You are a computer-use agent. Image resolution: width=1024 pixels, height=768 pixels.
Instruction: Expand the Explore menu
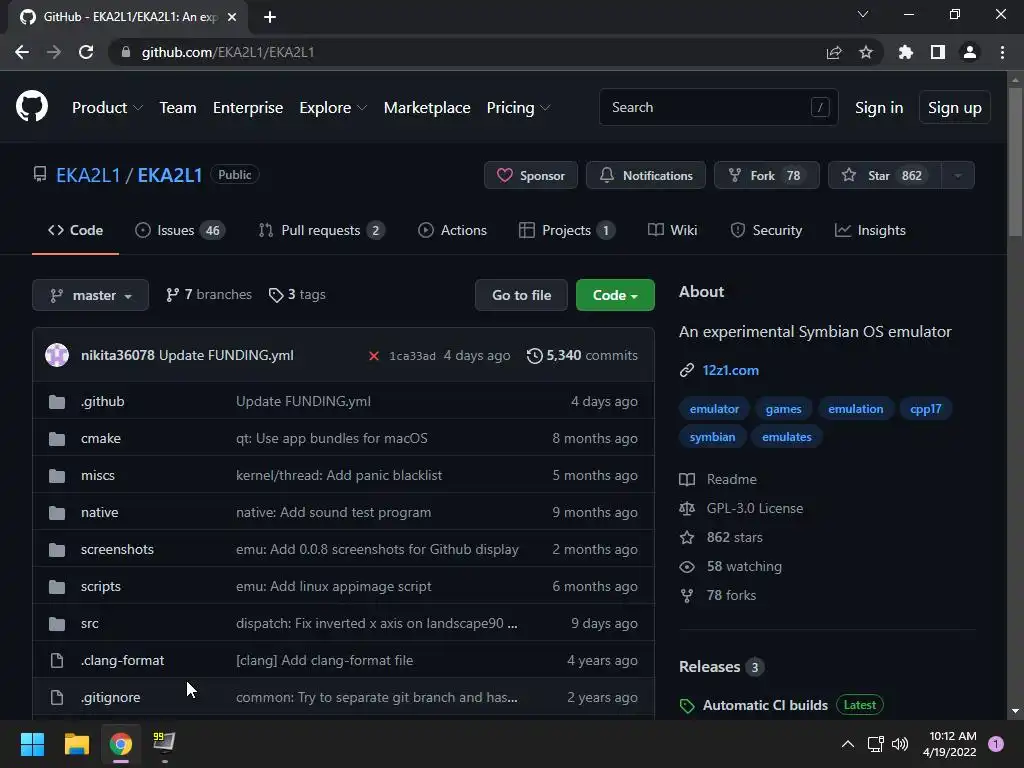point(333,108)
